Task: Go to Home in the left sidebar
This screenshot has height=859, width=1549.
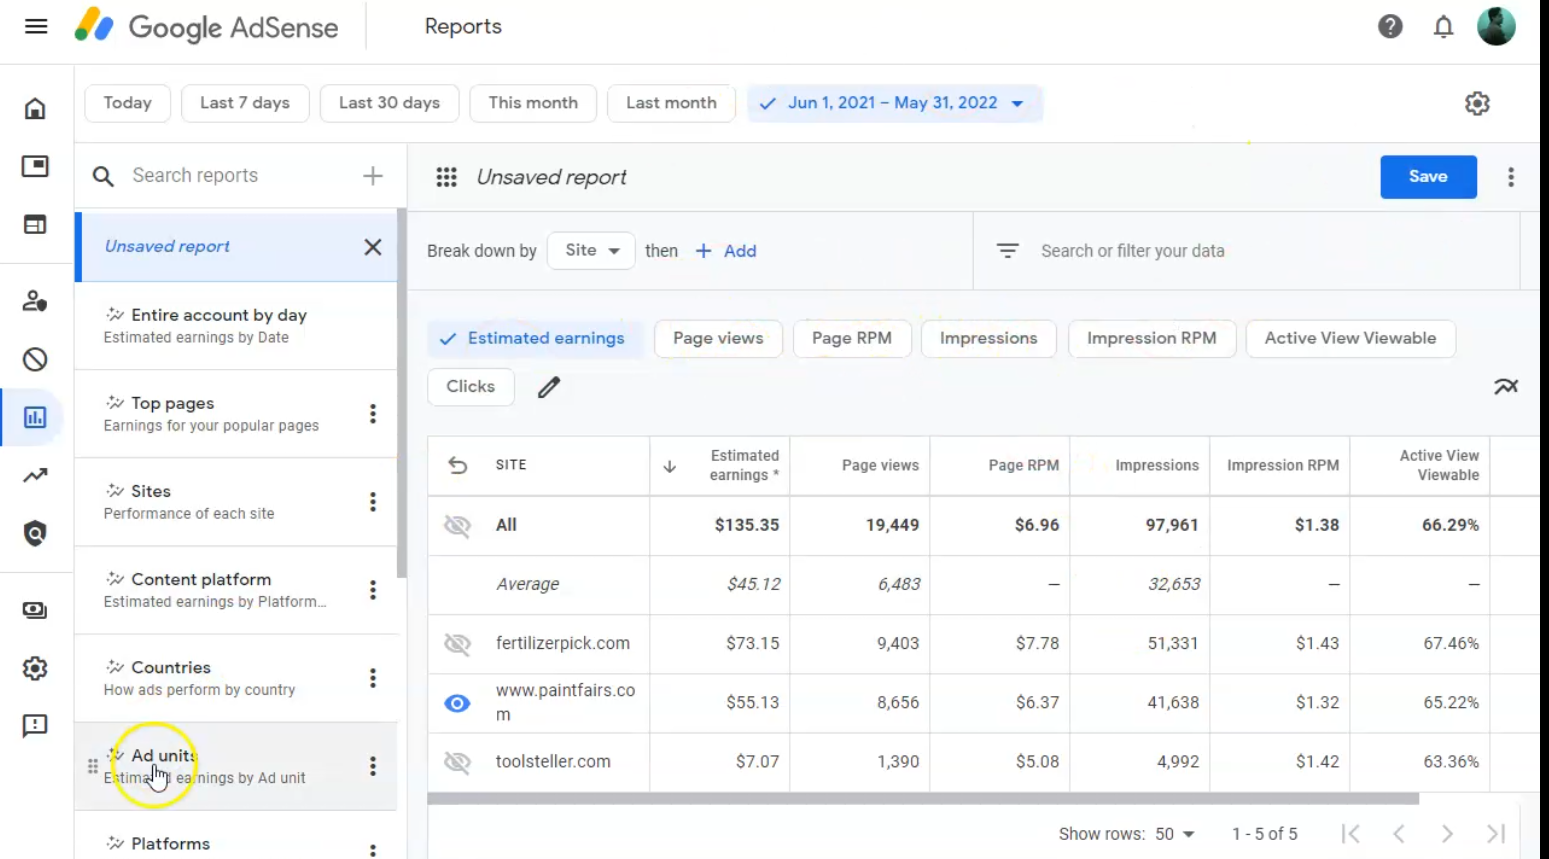Action: pyautogui.click(x=35, y=108)
